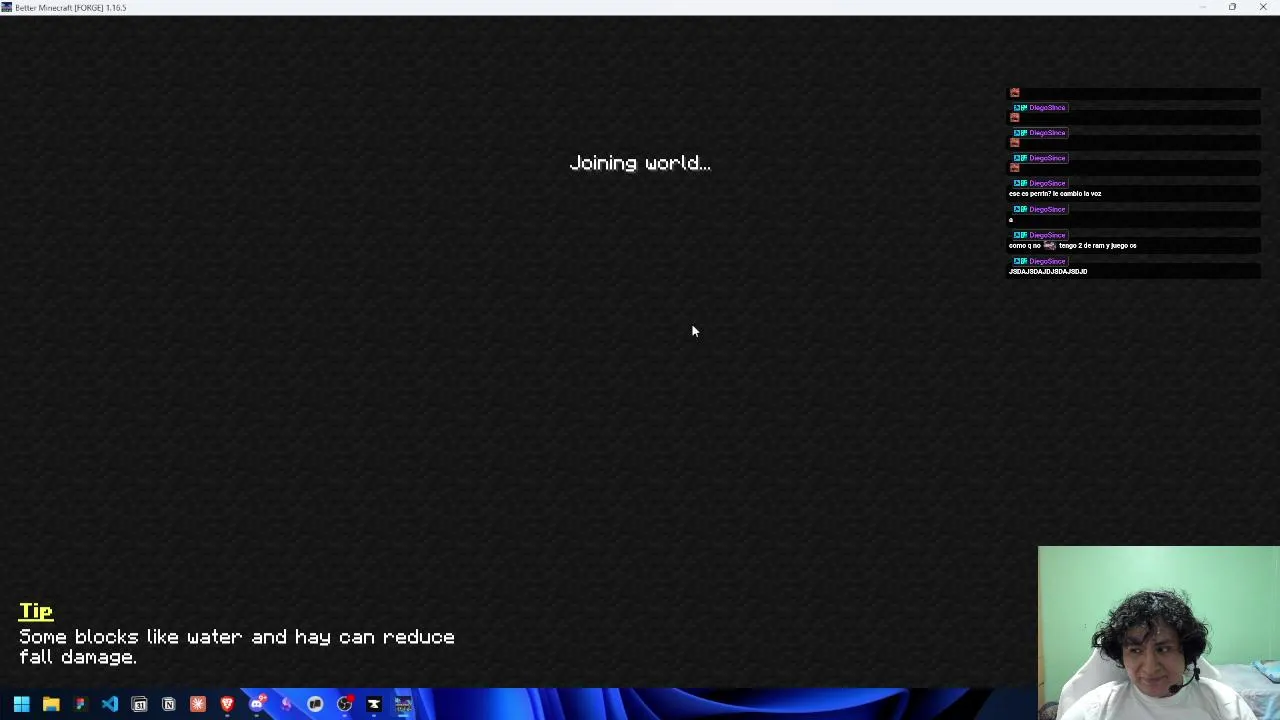Click the Minecraft window title icon
Screen dimensions: 1280x720
(x=7, y=7)
